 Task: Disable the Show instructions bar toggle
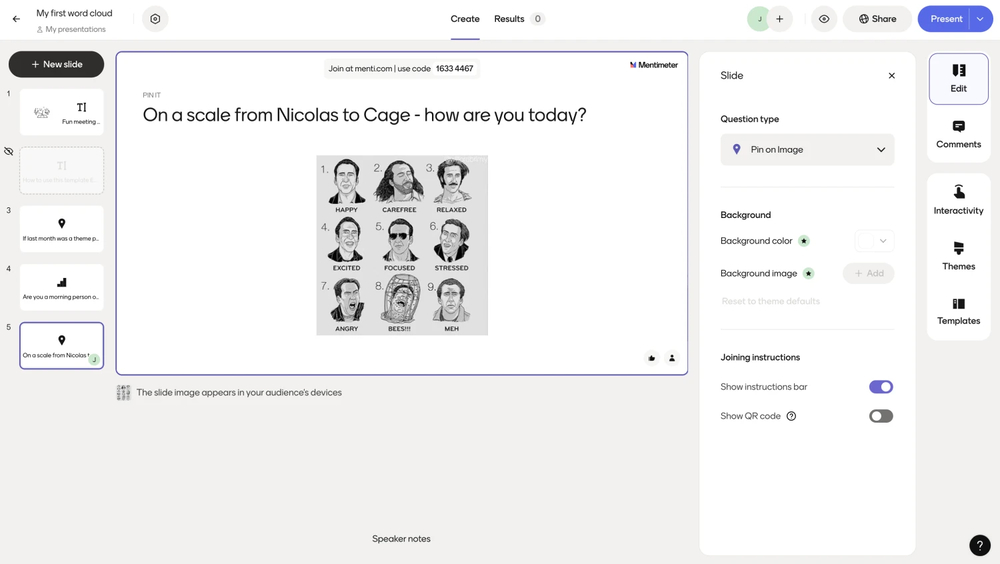(x=880, y=387)
